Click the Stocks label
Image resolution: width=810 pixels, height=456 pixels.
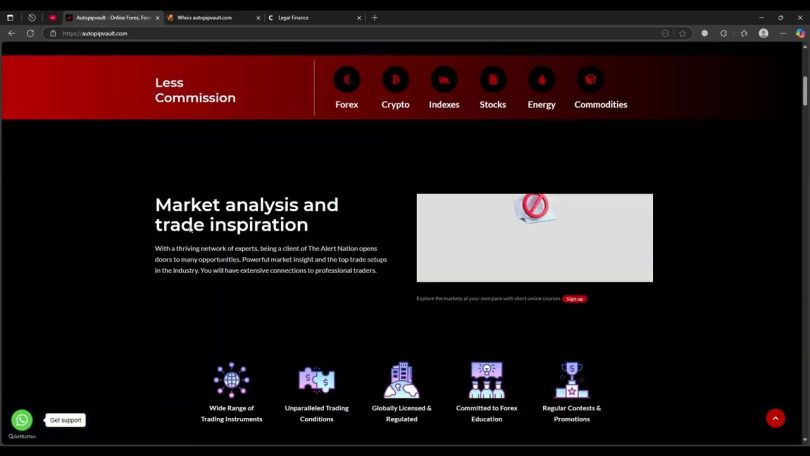(x=493, y=104)
